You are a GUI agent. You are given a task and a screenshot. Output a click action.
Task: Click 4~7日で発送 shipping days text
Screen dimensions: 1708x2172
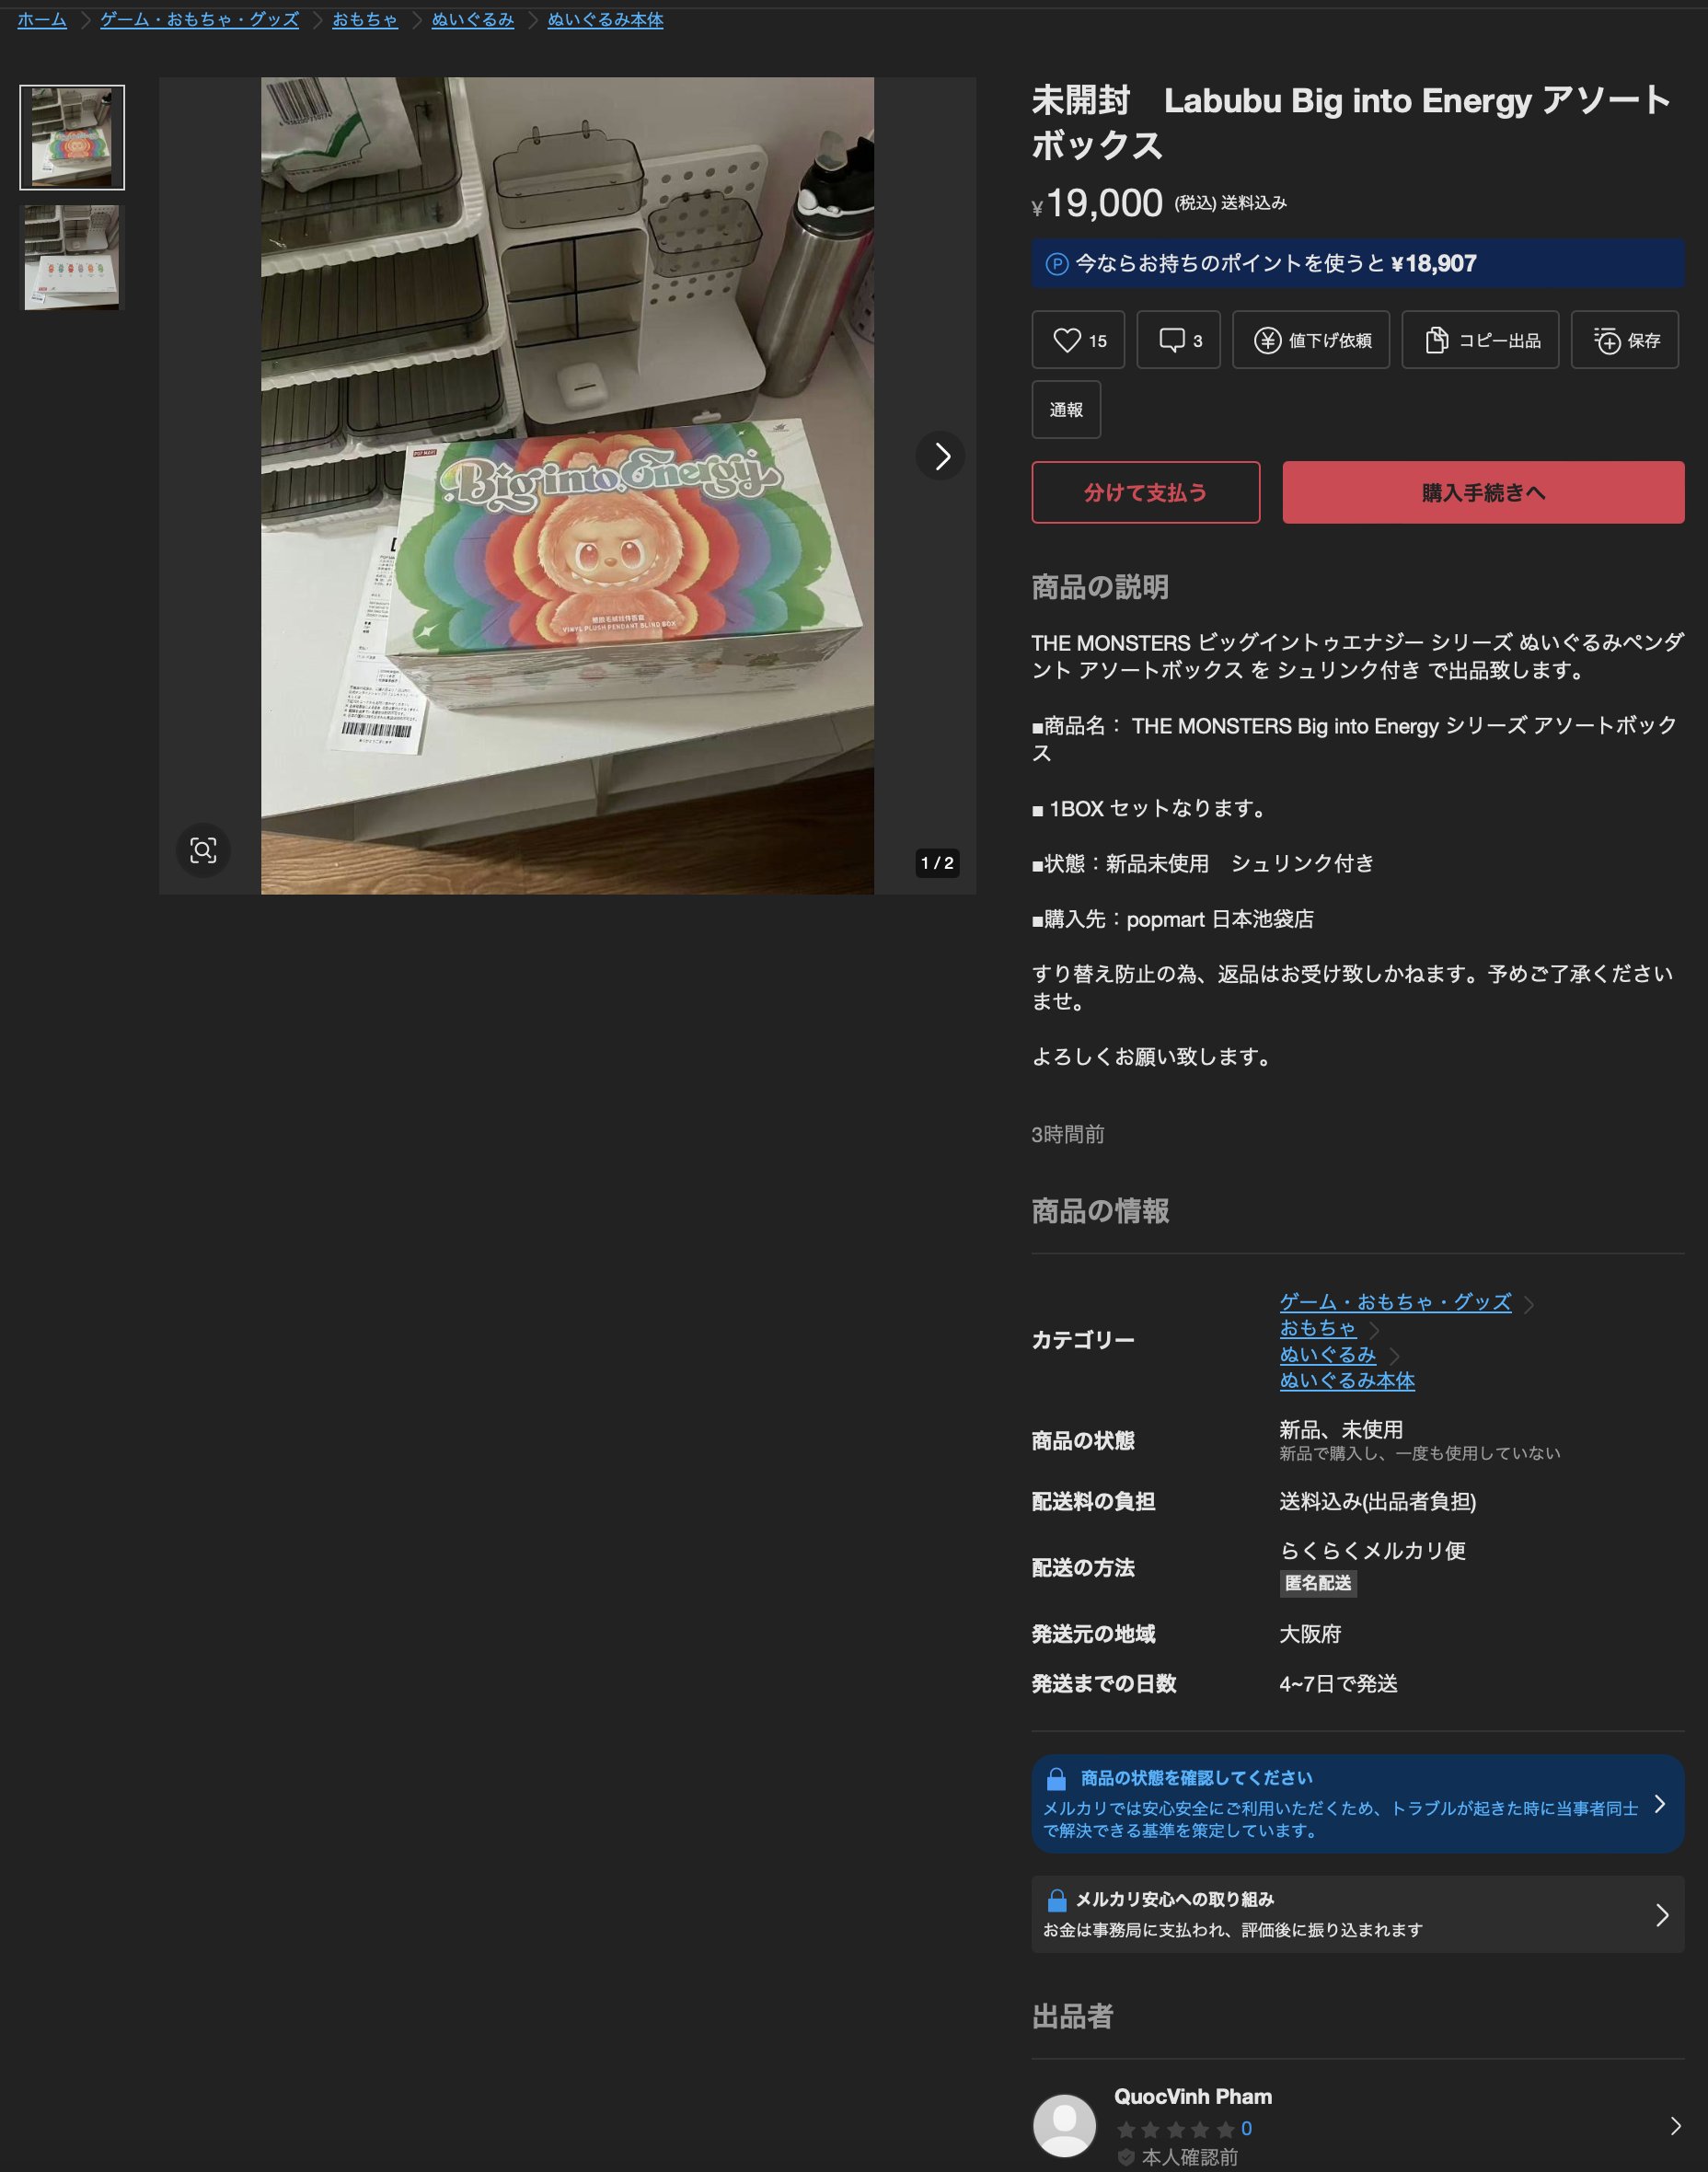(1338, 1684)
